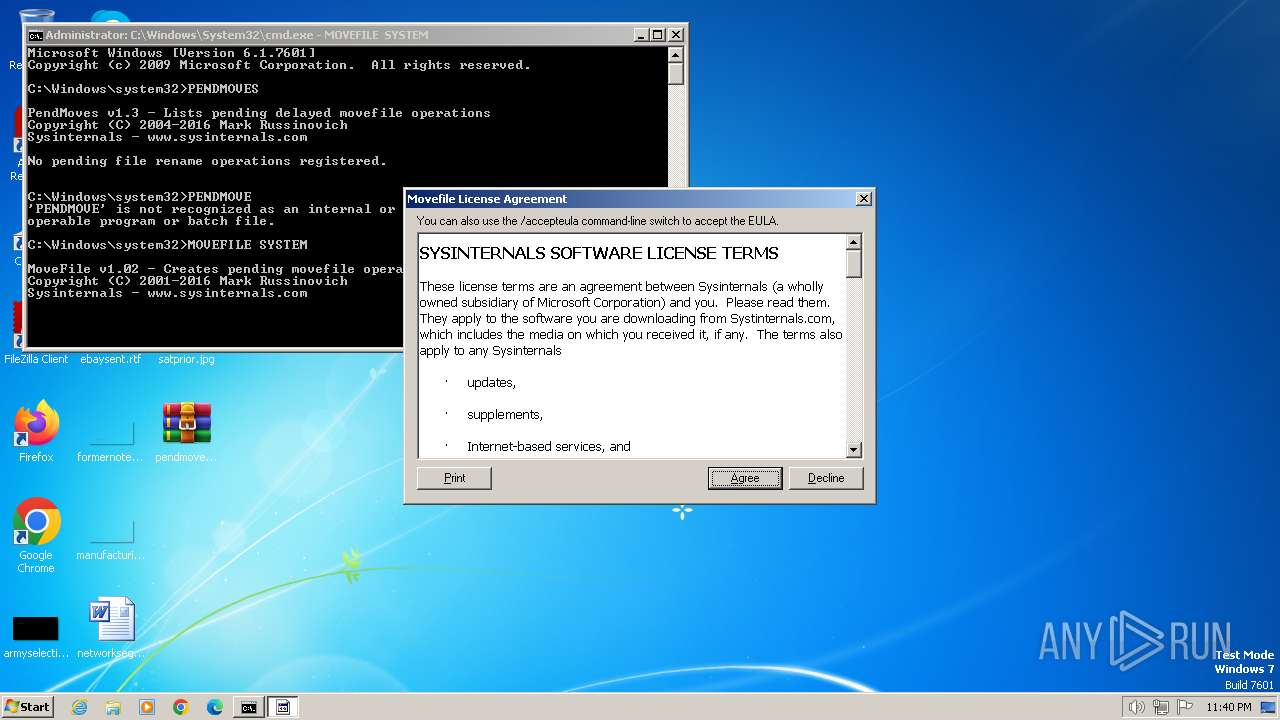Click 'Internet-based services, and' line
The height and width of the screenshot is (720, 1280).
[x=548, y=447]
